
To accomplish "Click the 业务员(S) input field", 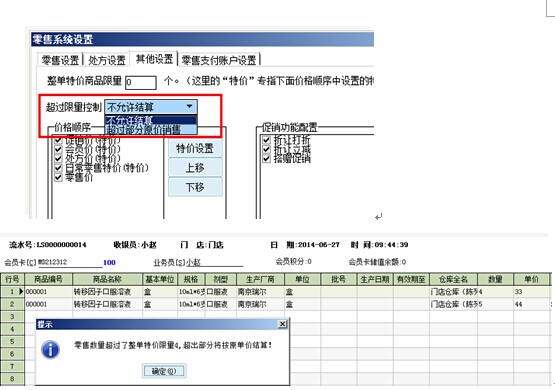I will 214,262.
